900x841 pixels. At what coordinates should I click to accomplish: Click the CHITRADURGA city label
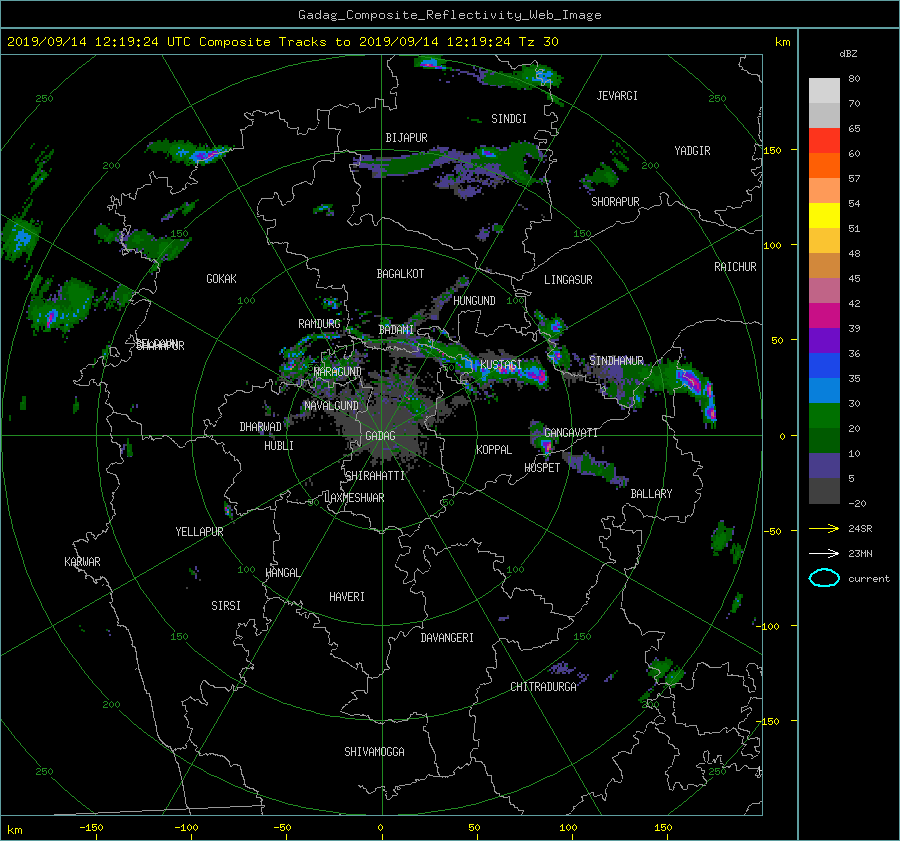point(543,687)
